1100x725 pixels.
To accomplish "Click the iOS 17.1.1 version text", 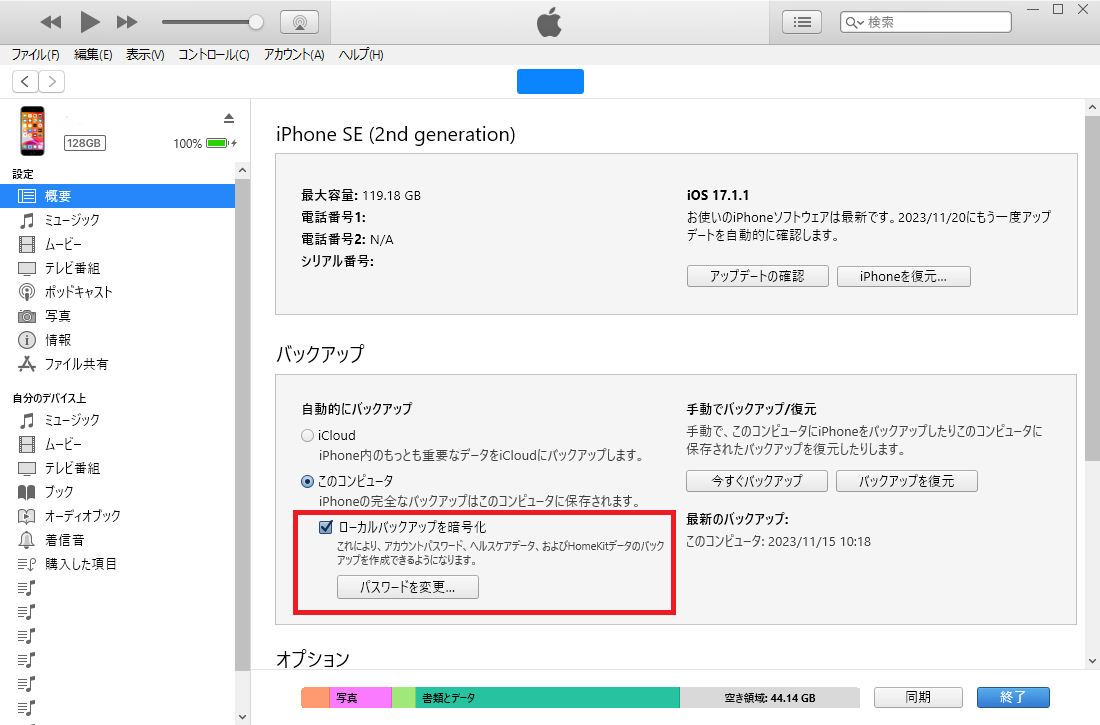I will (x=718, y=195).
